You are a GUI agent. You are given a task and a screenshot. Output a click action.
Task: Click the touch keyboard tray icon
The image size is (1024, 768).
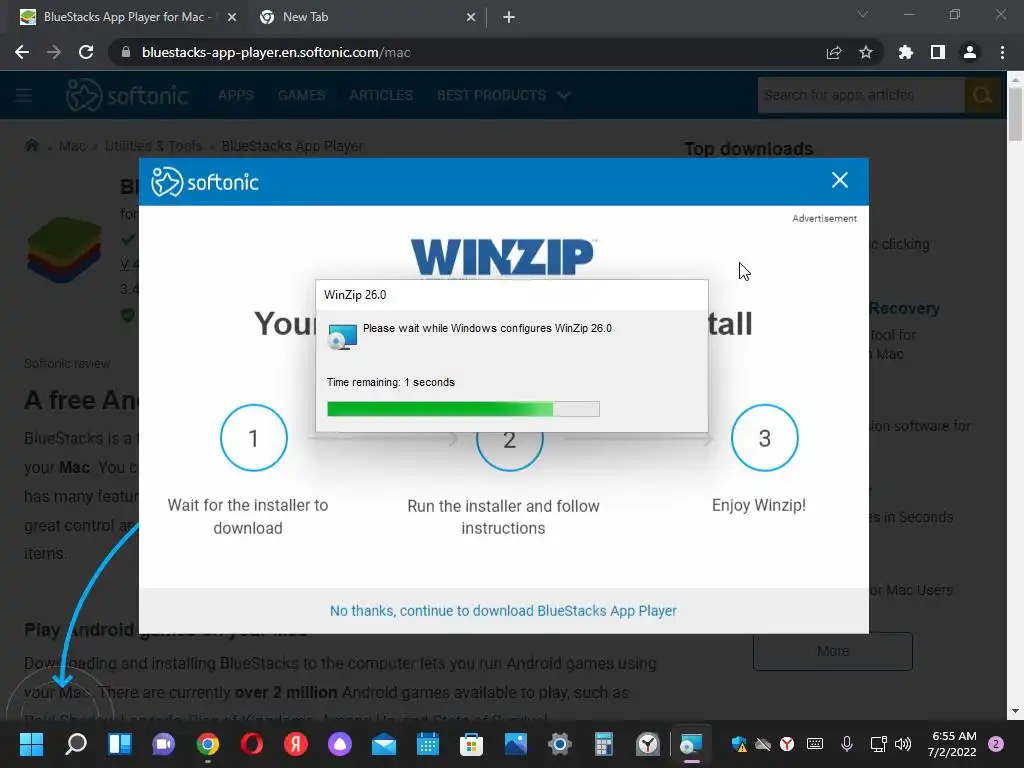click(x=815, y=744)
